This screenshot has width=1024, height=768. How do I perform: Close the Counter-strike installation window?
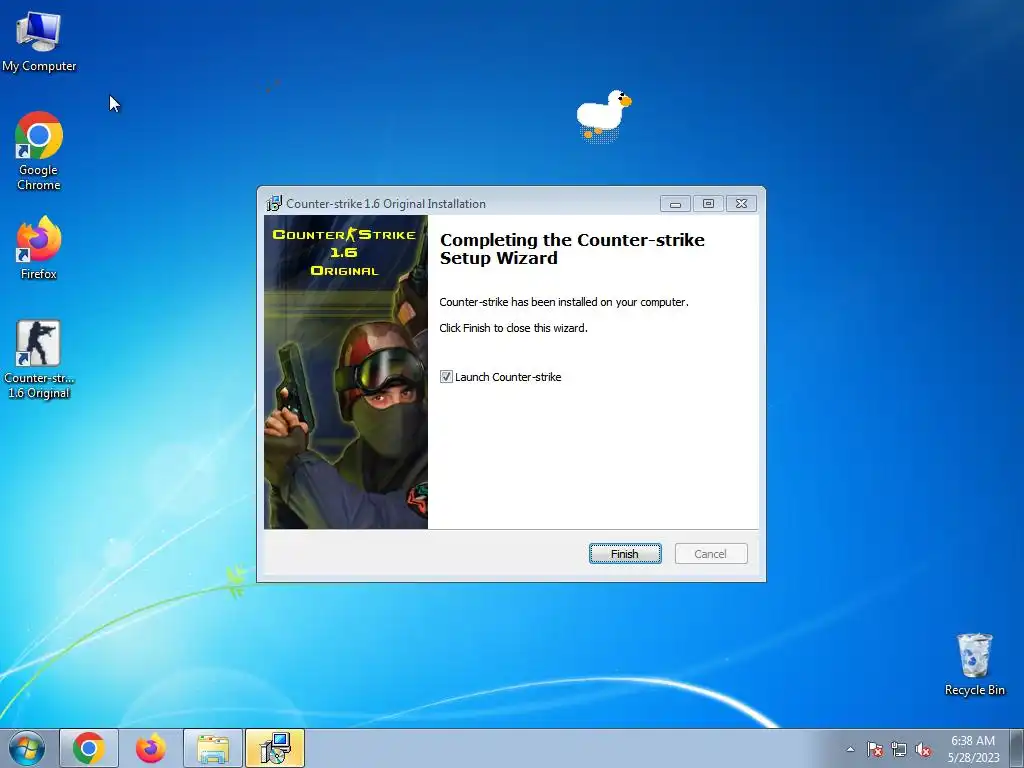[741, 204]
